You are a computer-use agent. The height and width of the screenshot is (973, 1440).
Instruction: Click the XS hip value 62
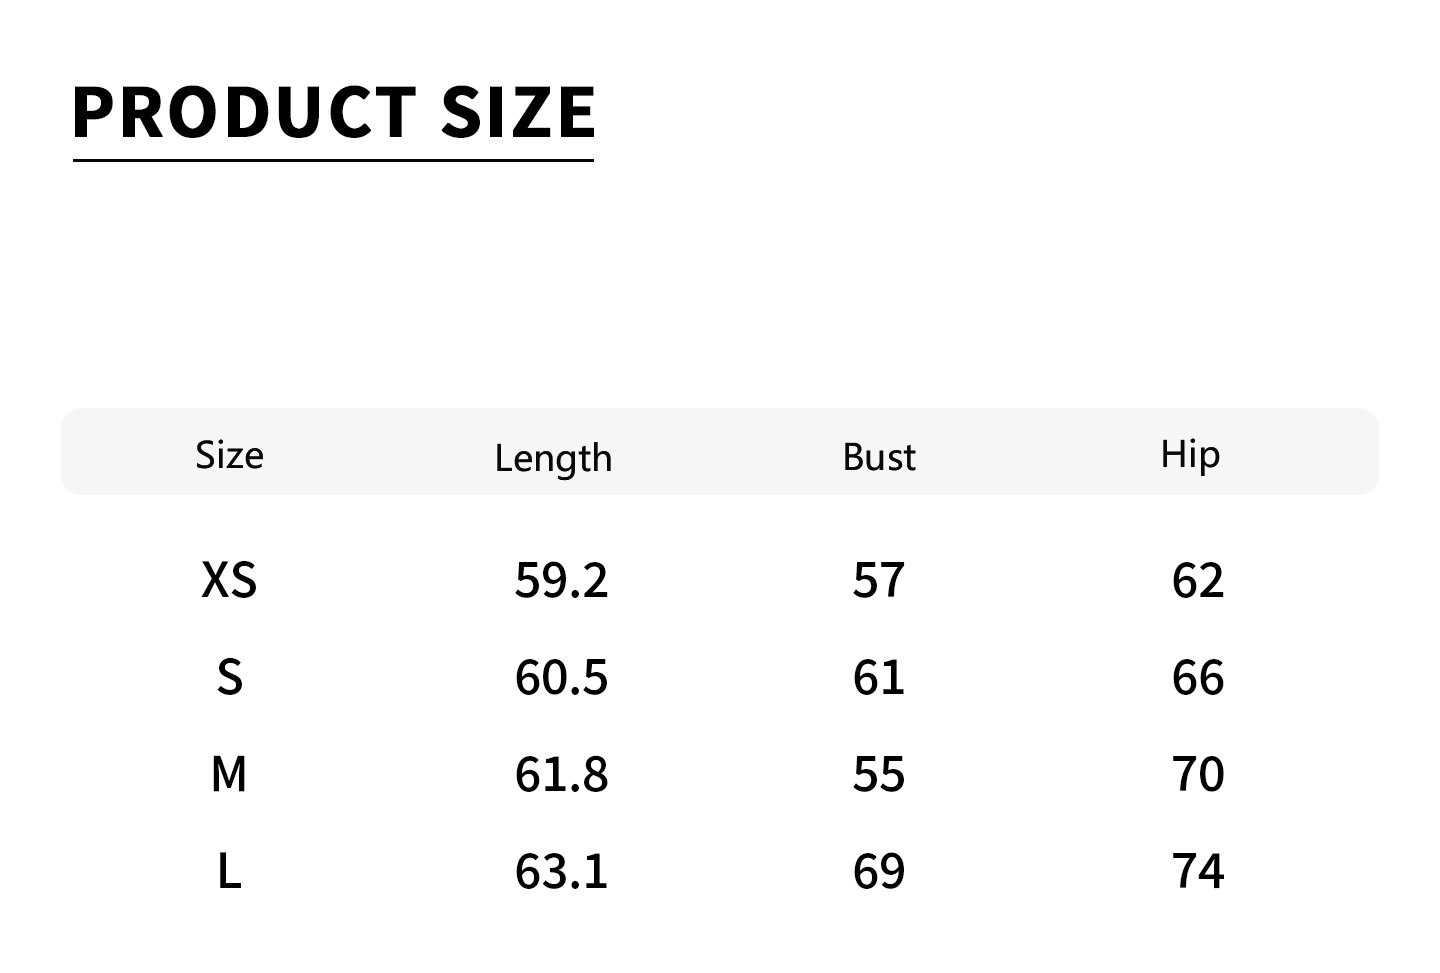(x=1198, y=580)
